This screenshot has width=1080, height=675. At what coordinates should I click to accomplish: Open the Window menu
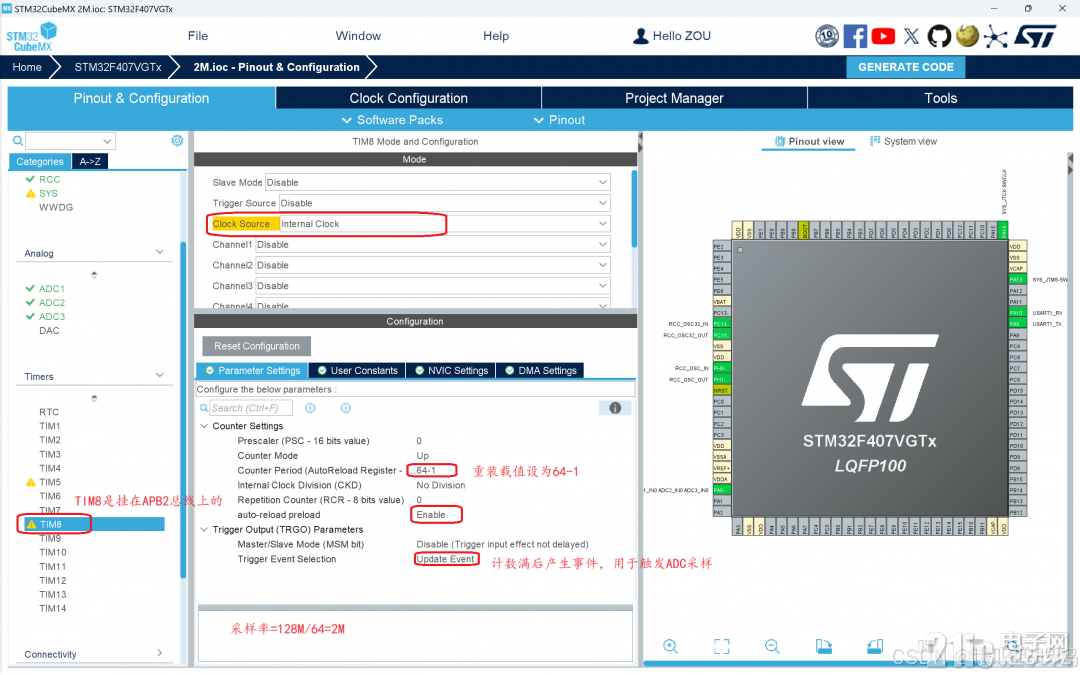click(358, 36)
